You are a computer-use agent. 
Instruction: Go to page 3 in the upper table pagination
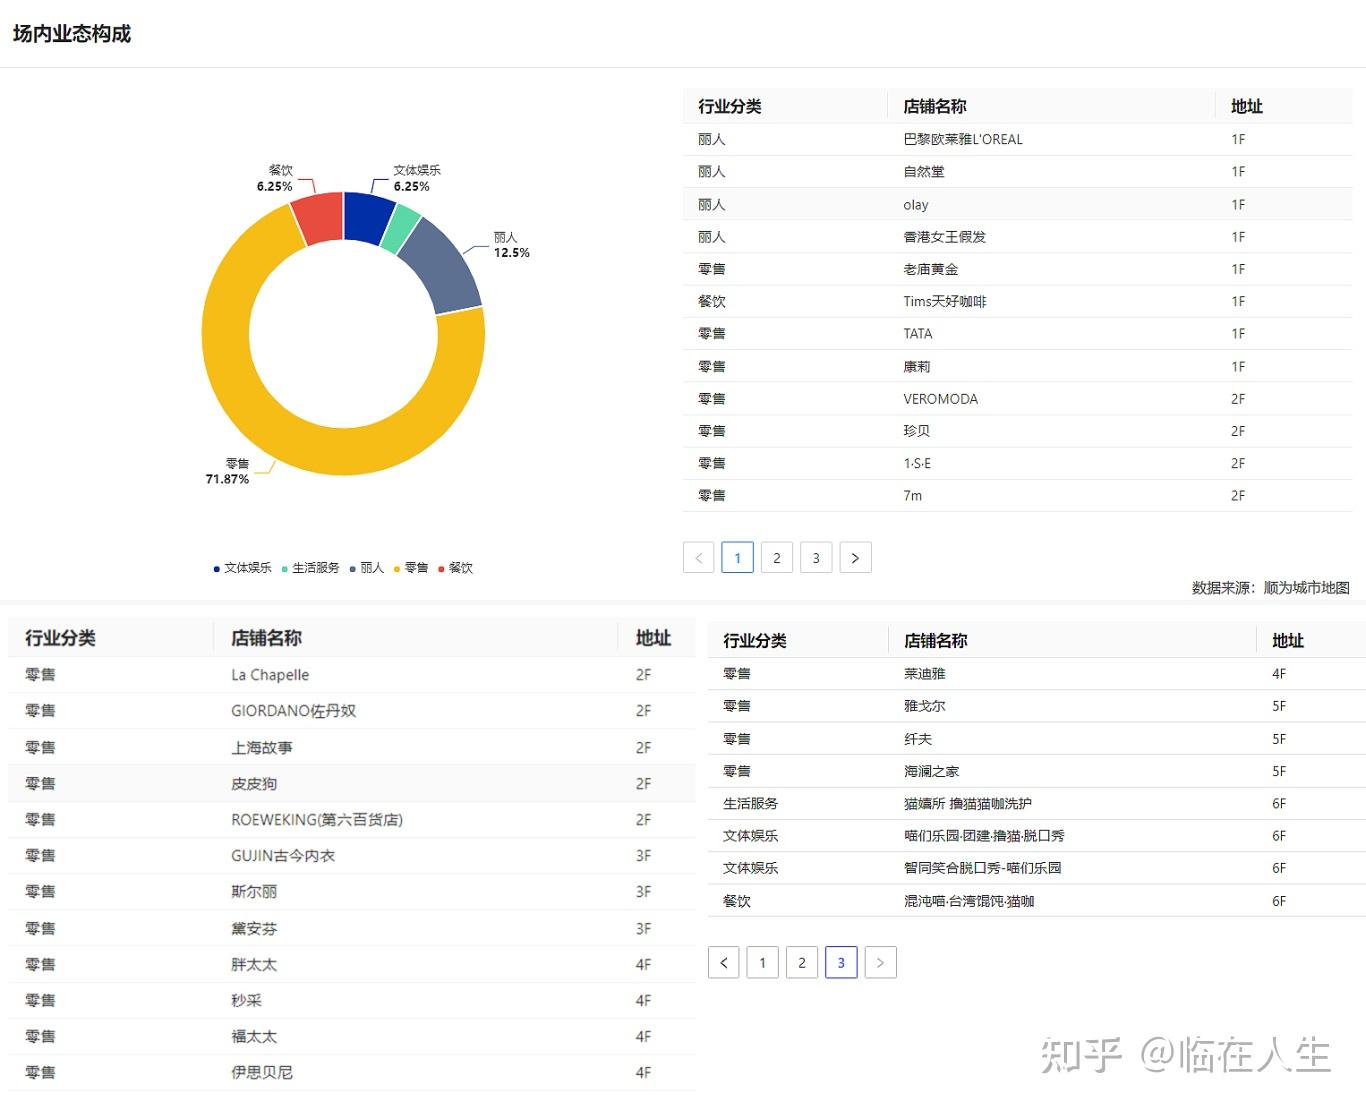tap(816, 557)
